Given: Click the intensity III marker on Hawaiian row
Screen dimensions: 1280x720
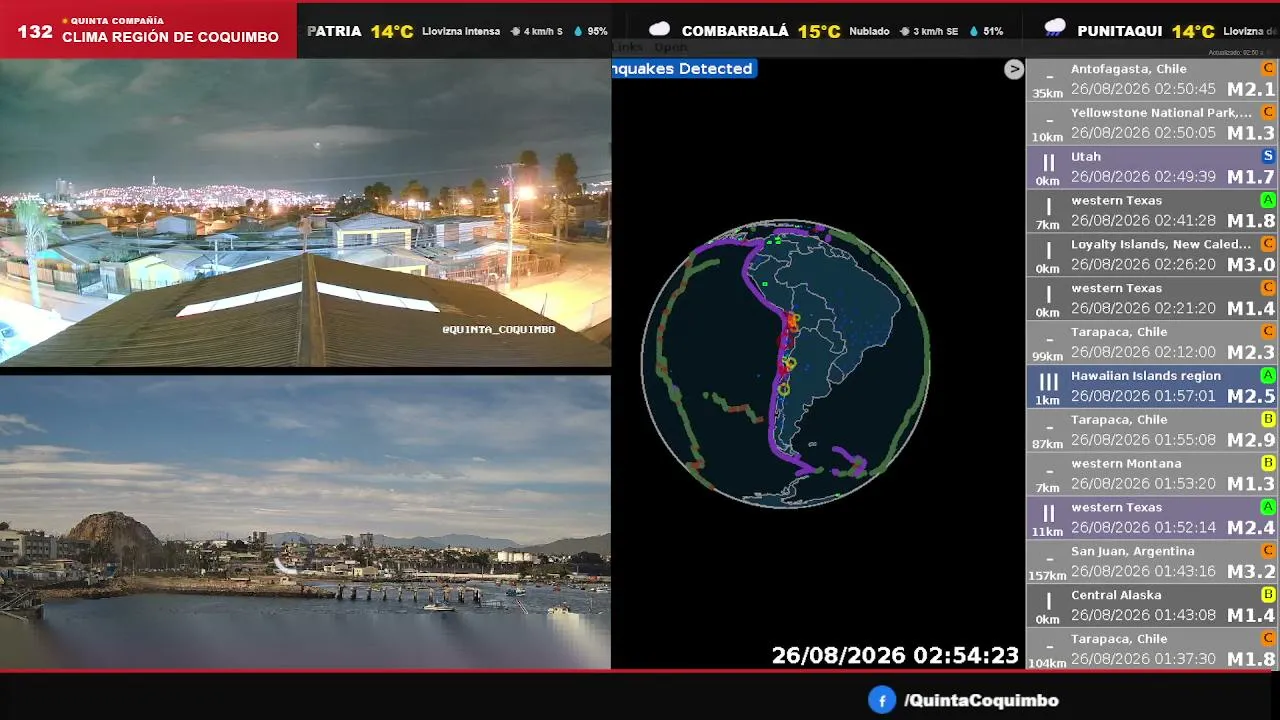Looking at the screenshot, I should pyautogui.click(x=1048, y=382).
